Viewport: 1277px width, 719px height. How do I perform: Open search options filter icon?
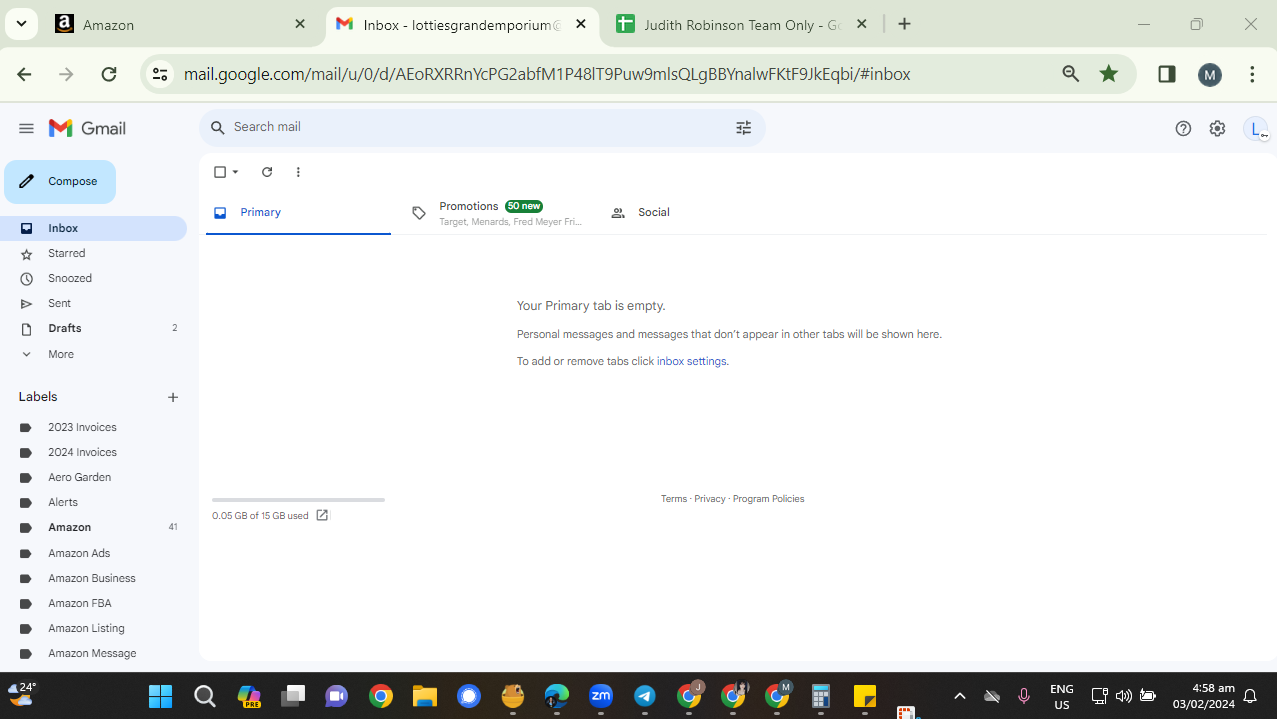pos(743,128)
